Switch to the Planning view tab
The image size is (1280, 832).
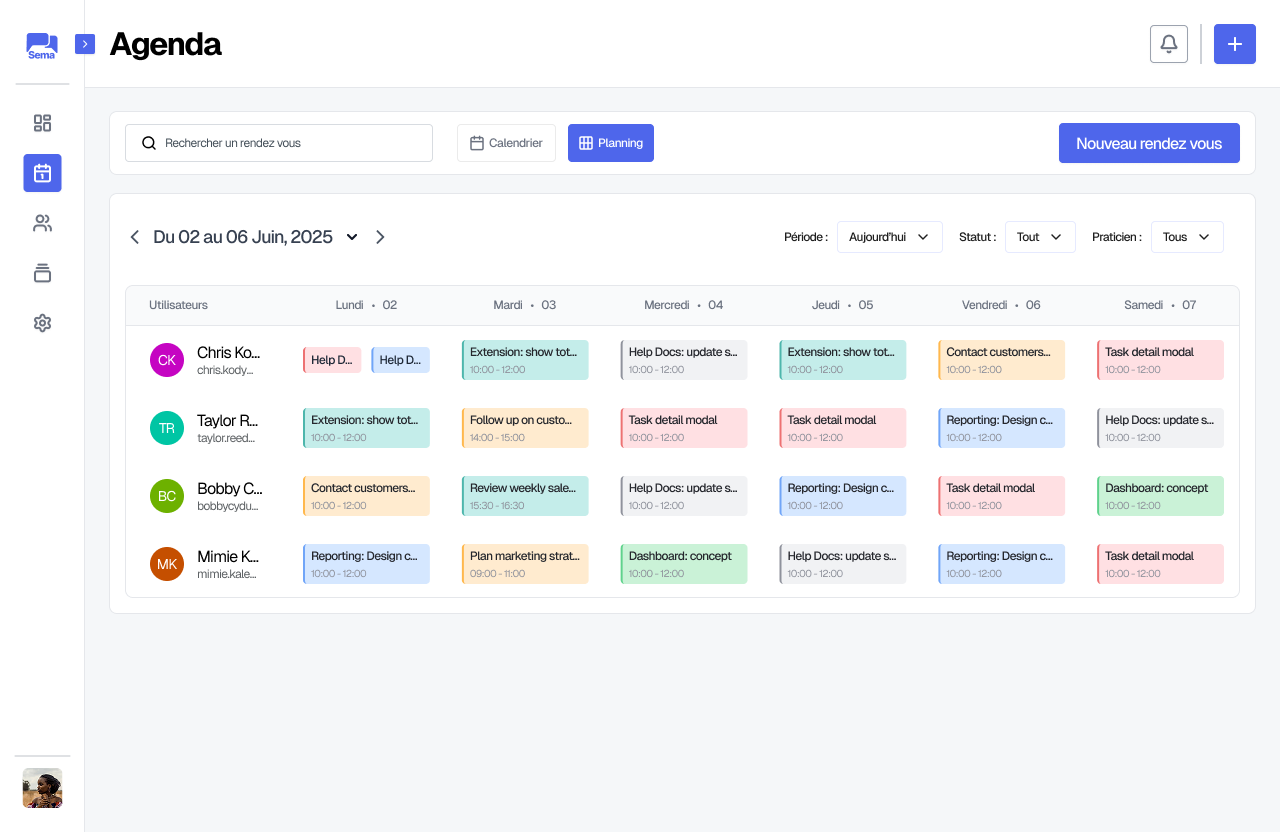(x=611, y=143)
